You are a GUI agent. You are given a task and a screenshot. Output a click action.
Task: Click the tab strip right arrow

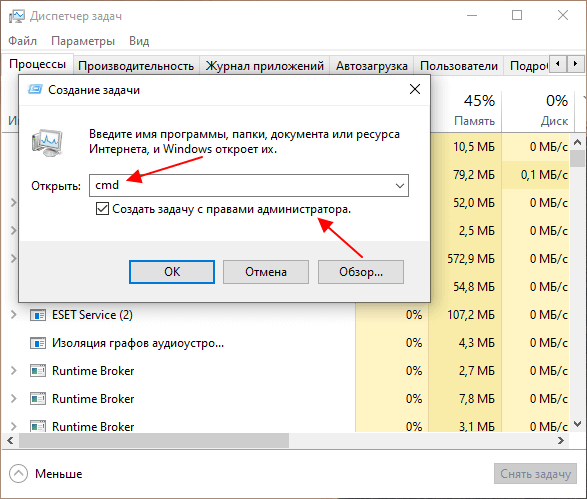point(575,64)
